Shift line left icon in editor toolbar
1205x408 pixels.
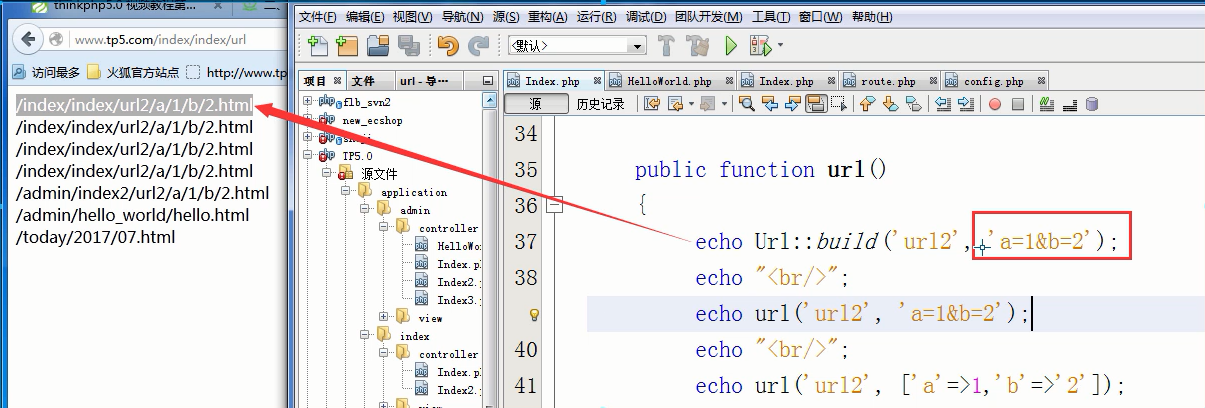pyautogui.click(x=942, y=103)
